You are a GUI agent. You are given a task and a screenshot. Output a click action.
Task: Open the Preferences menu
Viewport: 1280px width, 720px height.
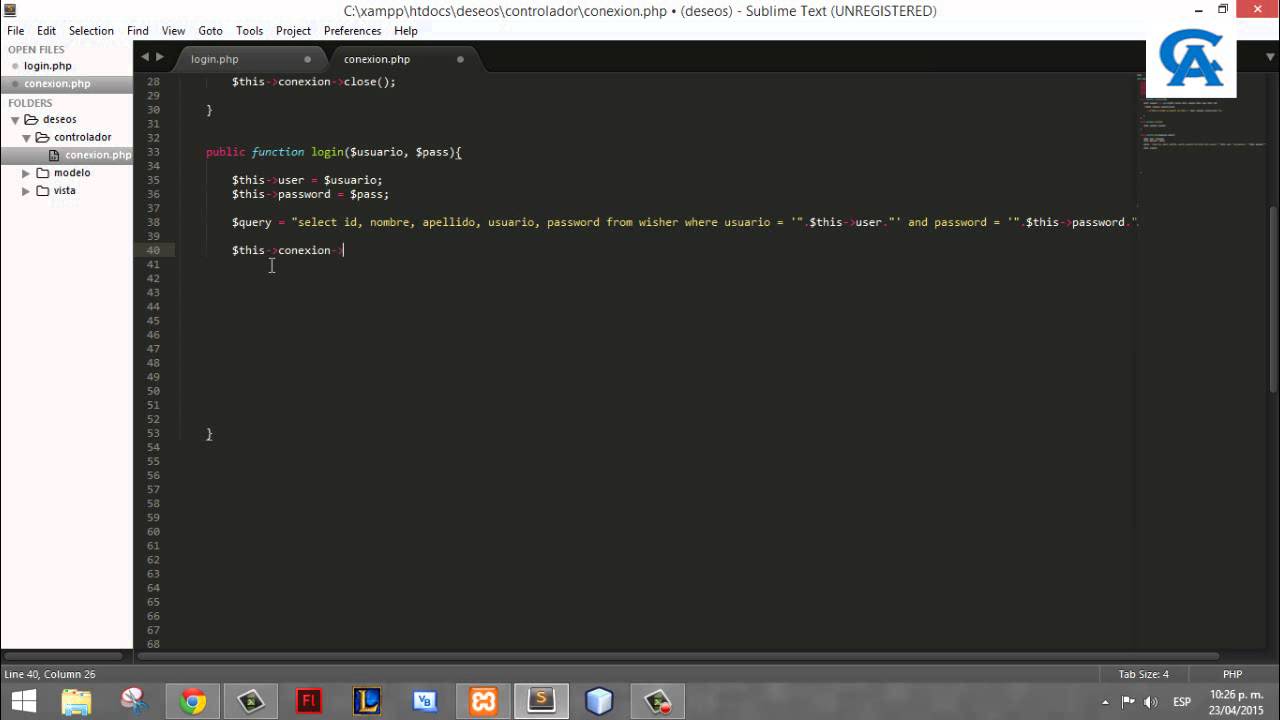(352, 31)
